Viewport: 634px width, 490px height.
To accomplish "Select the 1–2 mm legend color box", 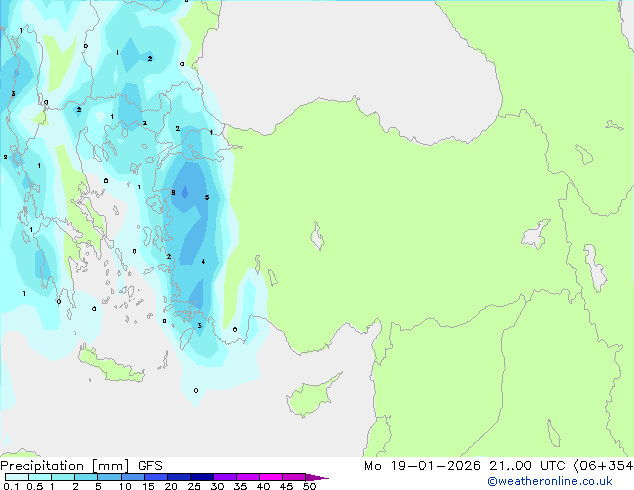I will (x=63, y=477).
